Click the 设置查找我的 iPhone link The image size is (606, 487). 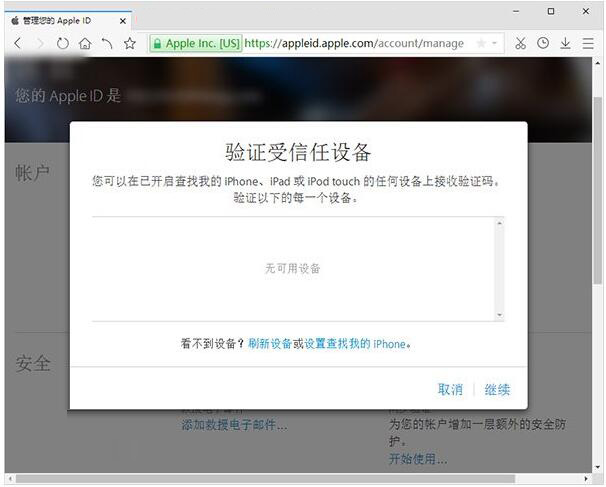355,344
